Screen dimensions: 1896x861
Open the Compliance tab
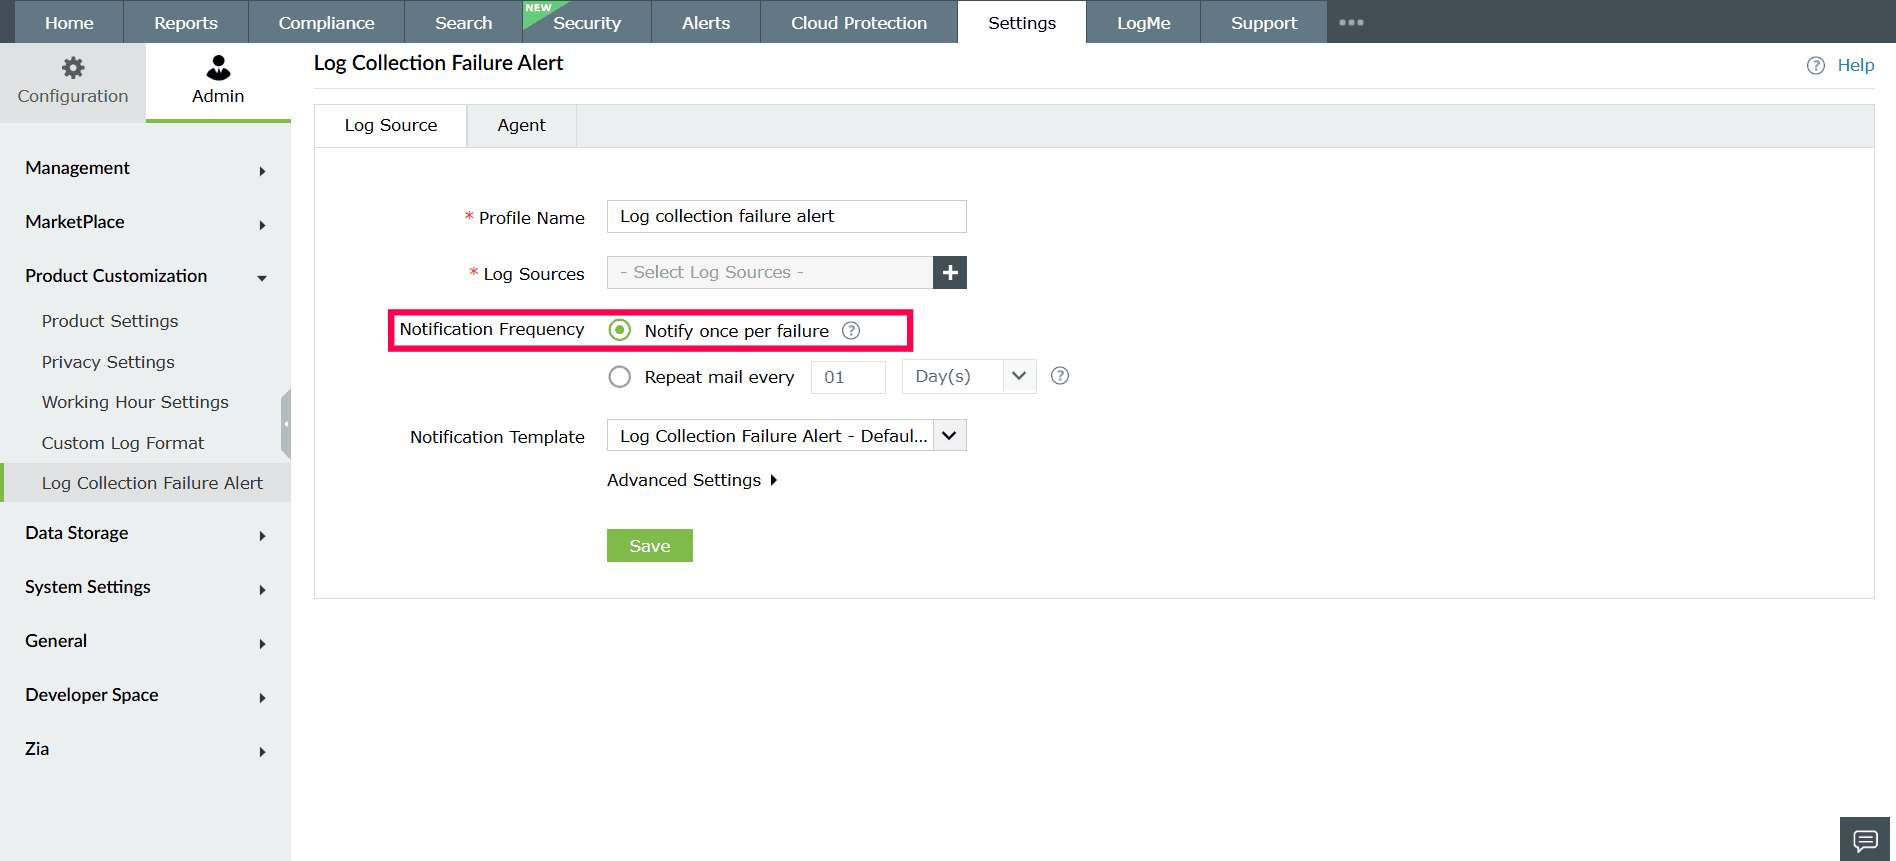[326, 22]
